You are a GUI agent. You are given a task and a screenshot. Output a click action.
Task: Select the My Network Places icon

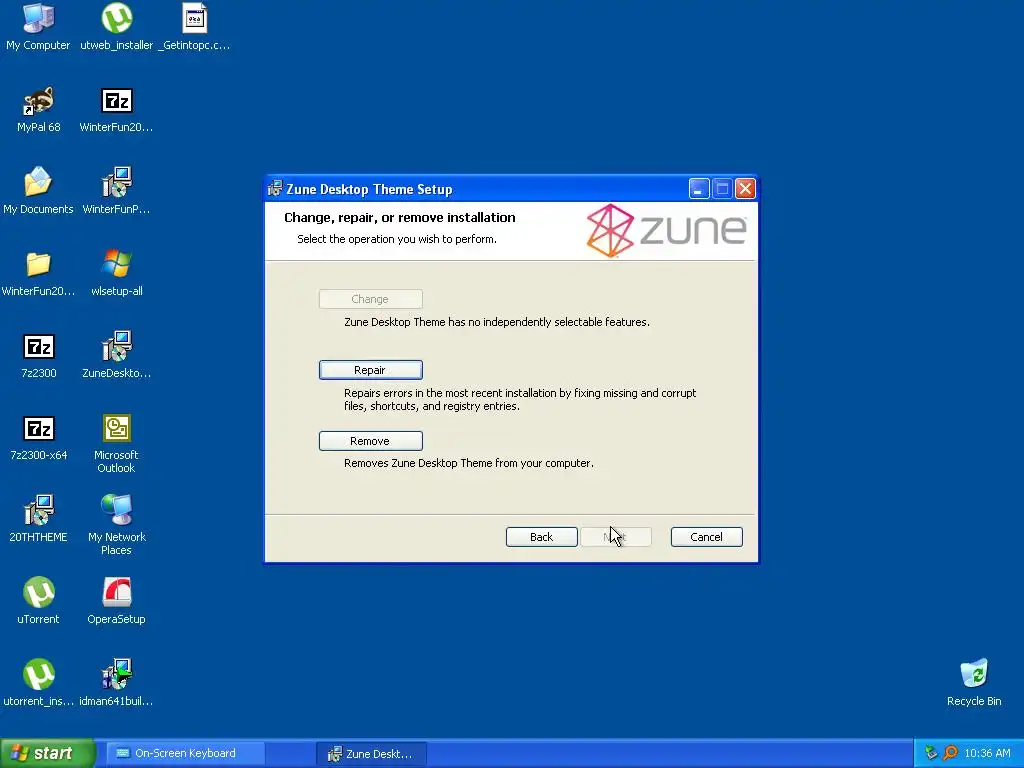[x=116, y=524]
